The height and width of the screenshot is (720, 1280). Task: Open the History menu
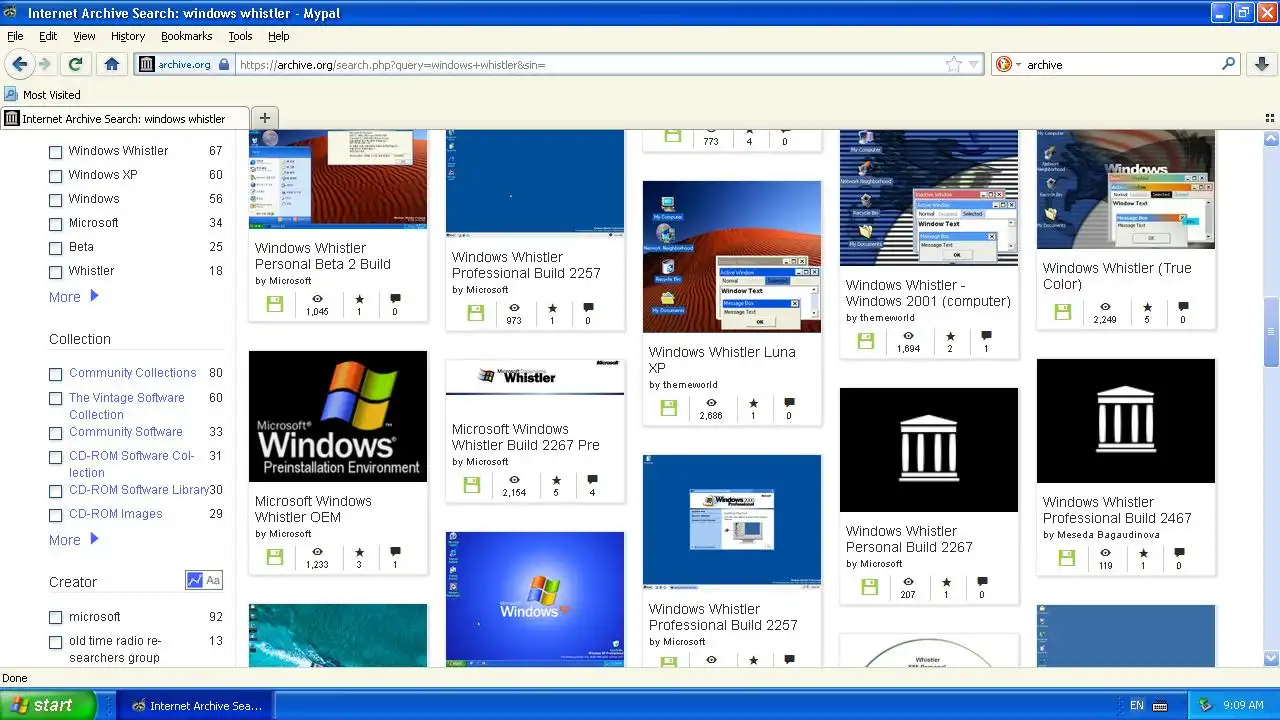click(x=128, y=36)
